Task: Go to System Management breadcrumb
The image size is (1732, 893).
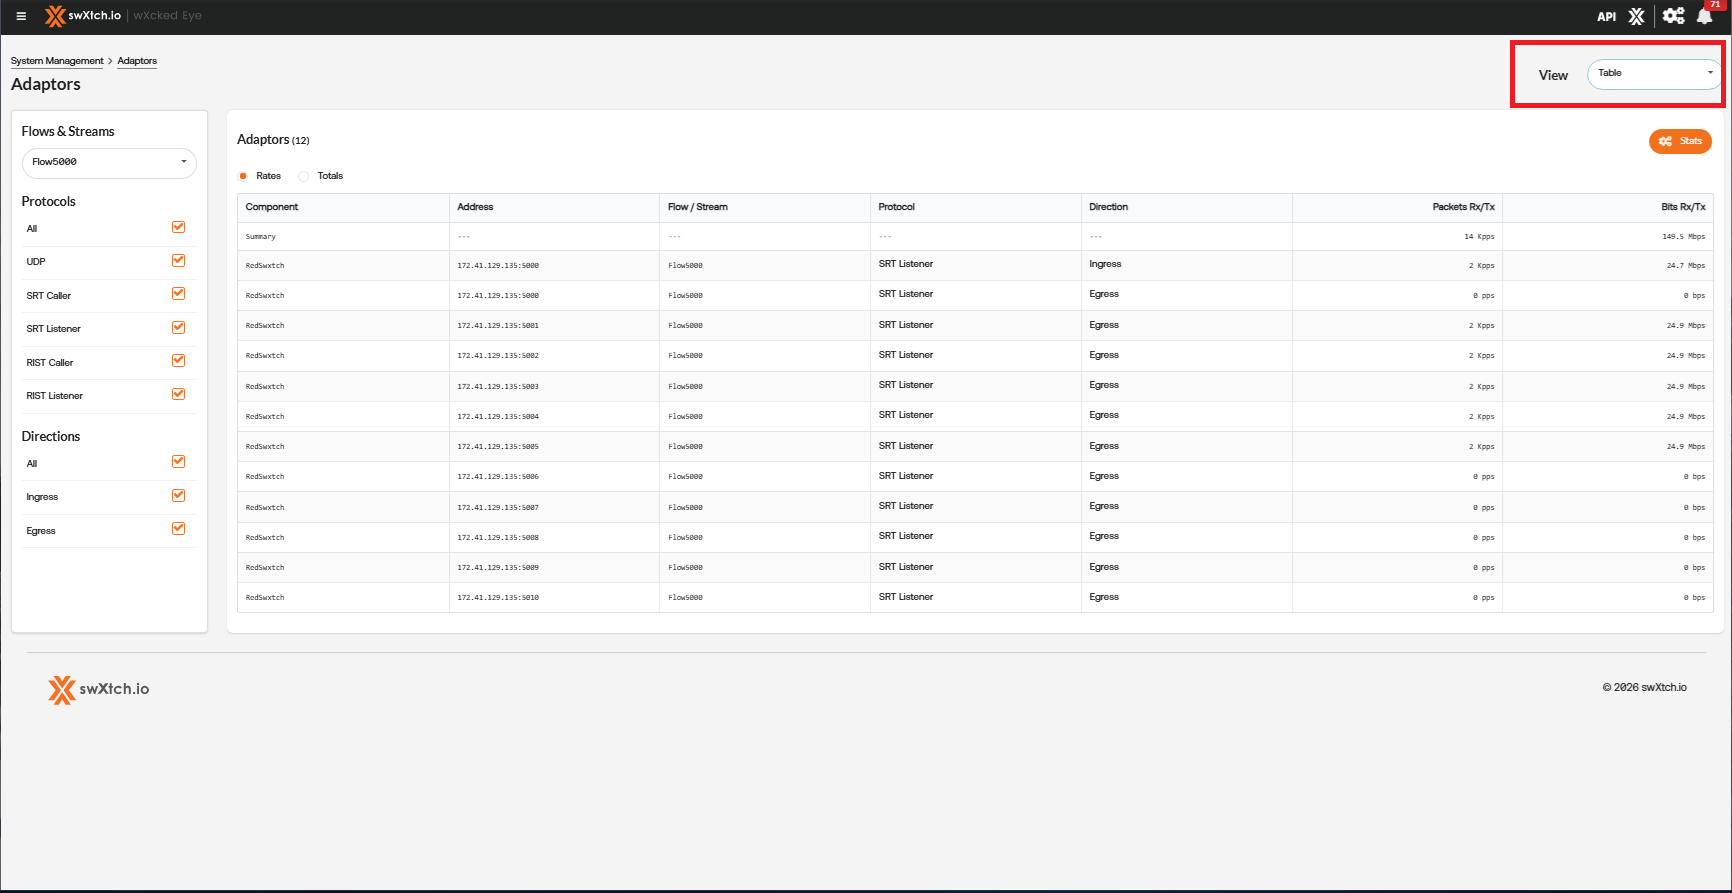Action: (57, 61)
